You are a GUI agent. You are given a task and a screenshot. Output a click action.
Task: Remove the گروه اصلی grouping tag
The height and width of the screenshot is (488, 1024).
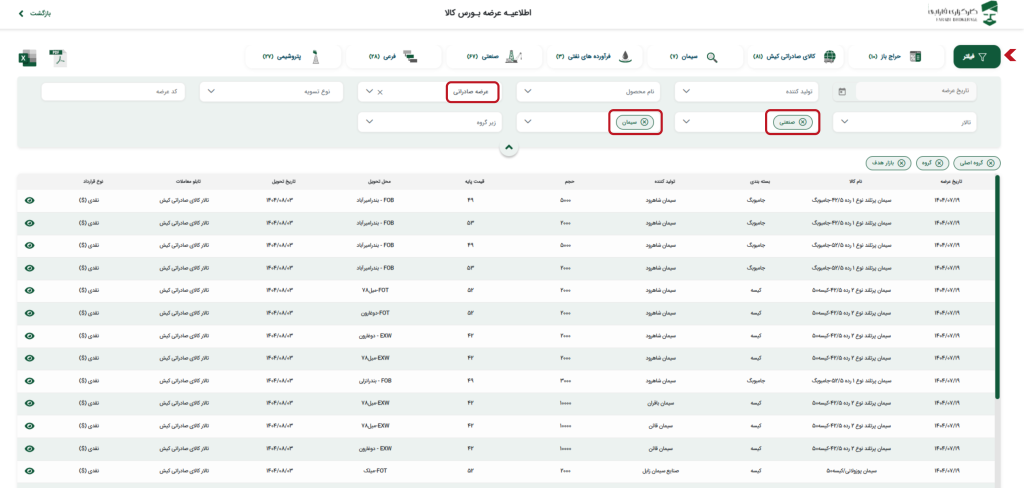pos(991,162)
